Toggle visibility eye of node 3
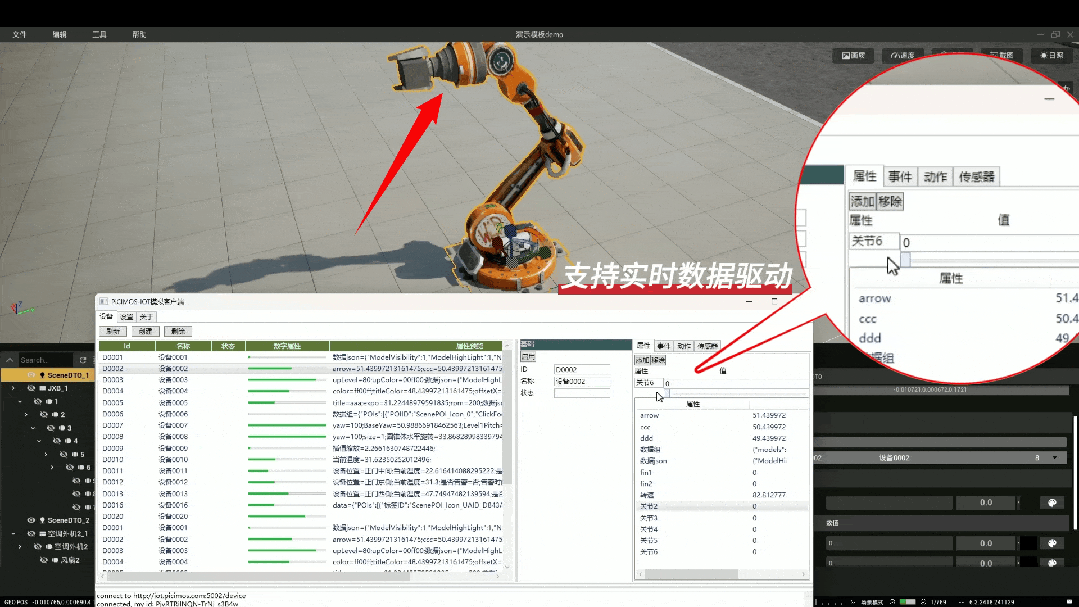 coord(51,427)
